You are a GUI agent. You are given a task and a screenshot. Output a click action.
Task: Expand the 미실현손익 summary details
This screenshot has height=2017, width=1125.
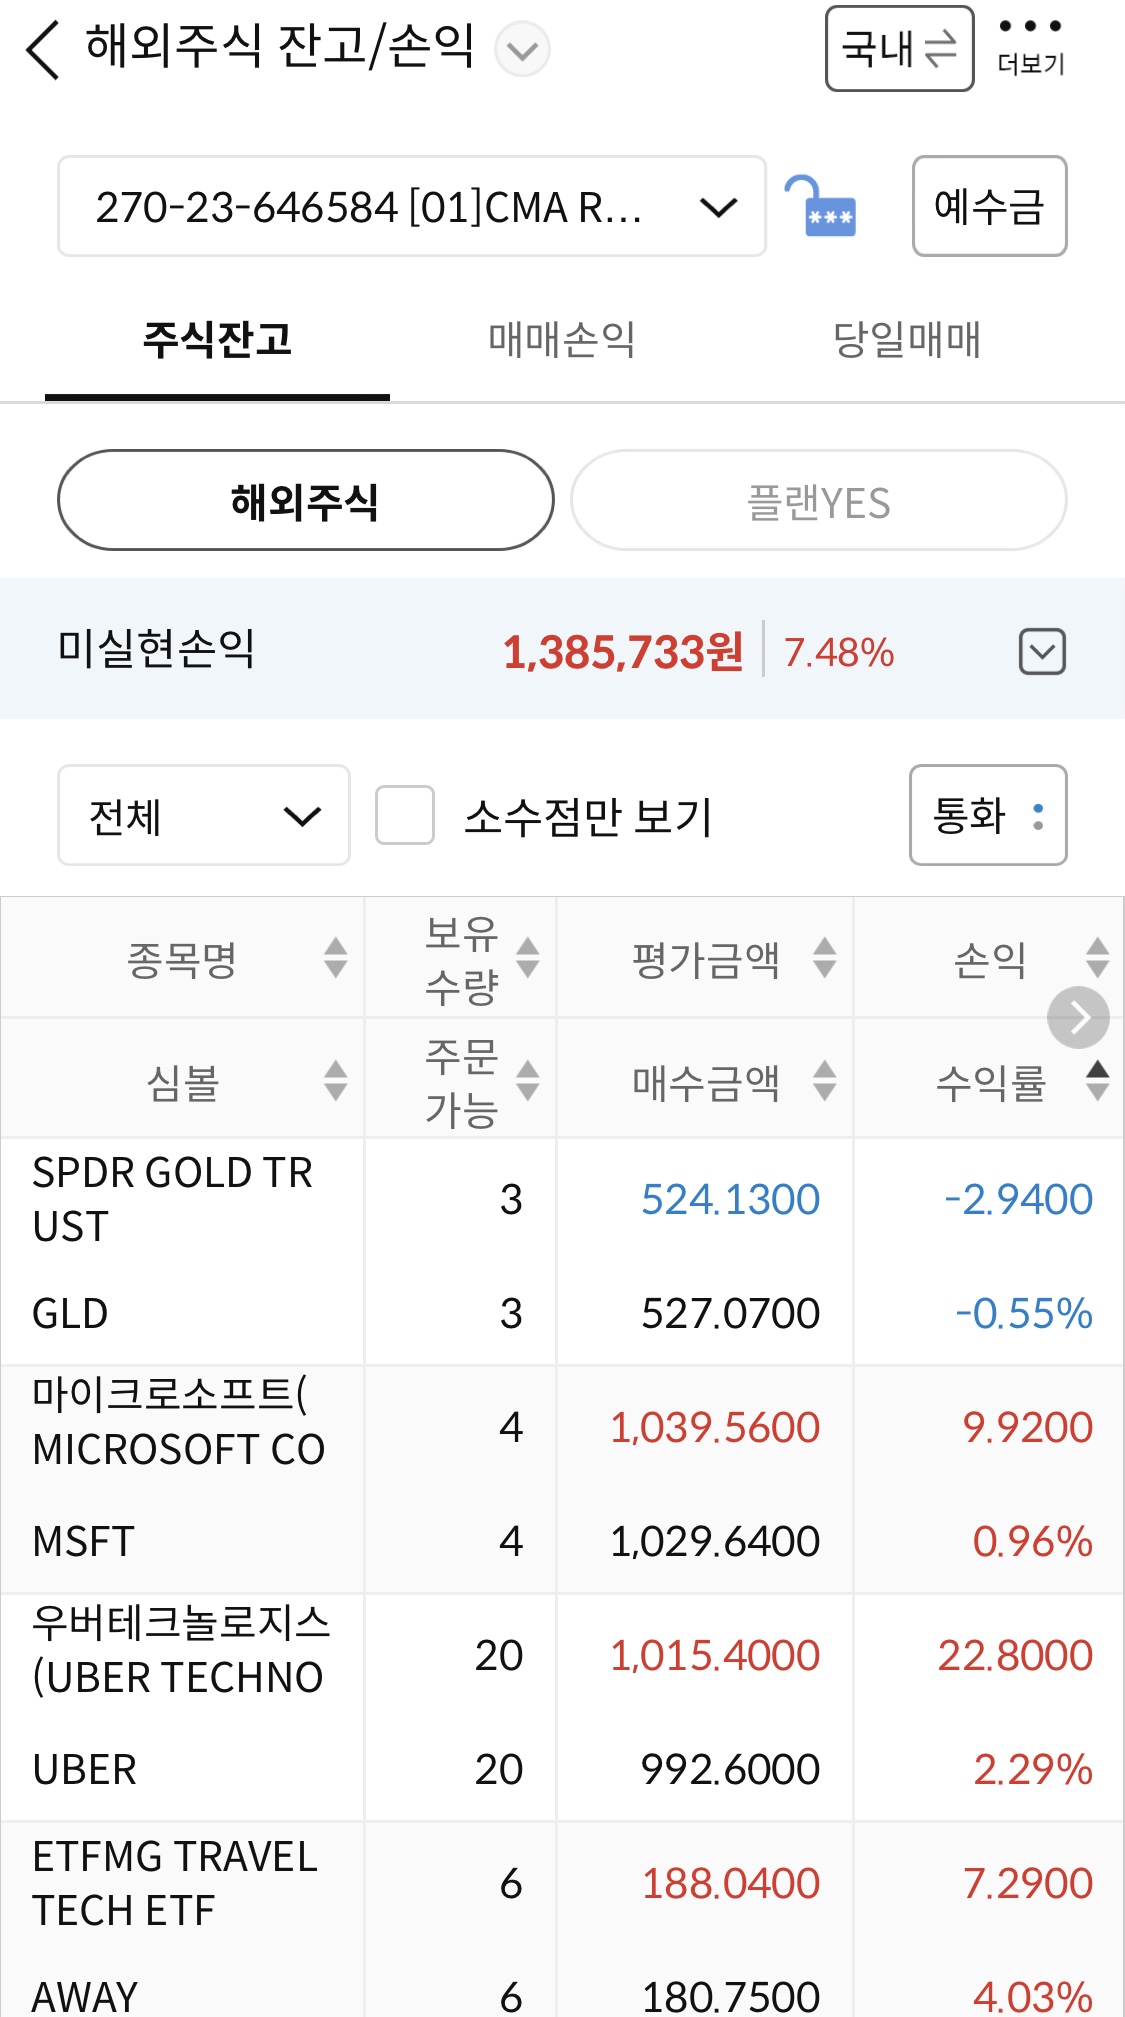click(x=1042, y=652)
